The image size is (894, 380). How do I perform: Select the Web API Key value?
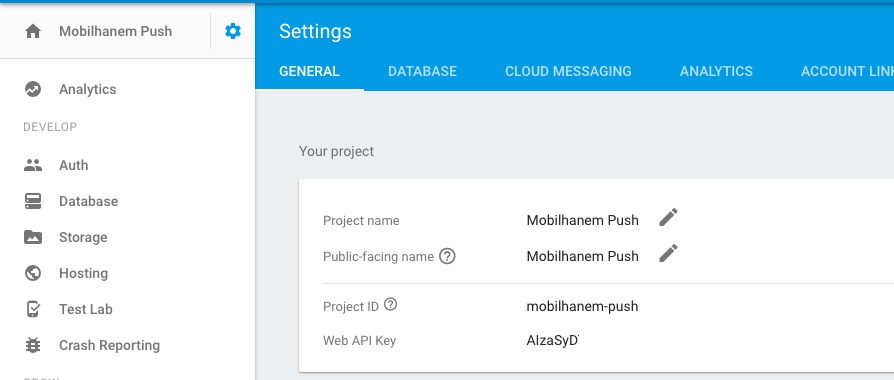(x=552, y=341)
